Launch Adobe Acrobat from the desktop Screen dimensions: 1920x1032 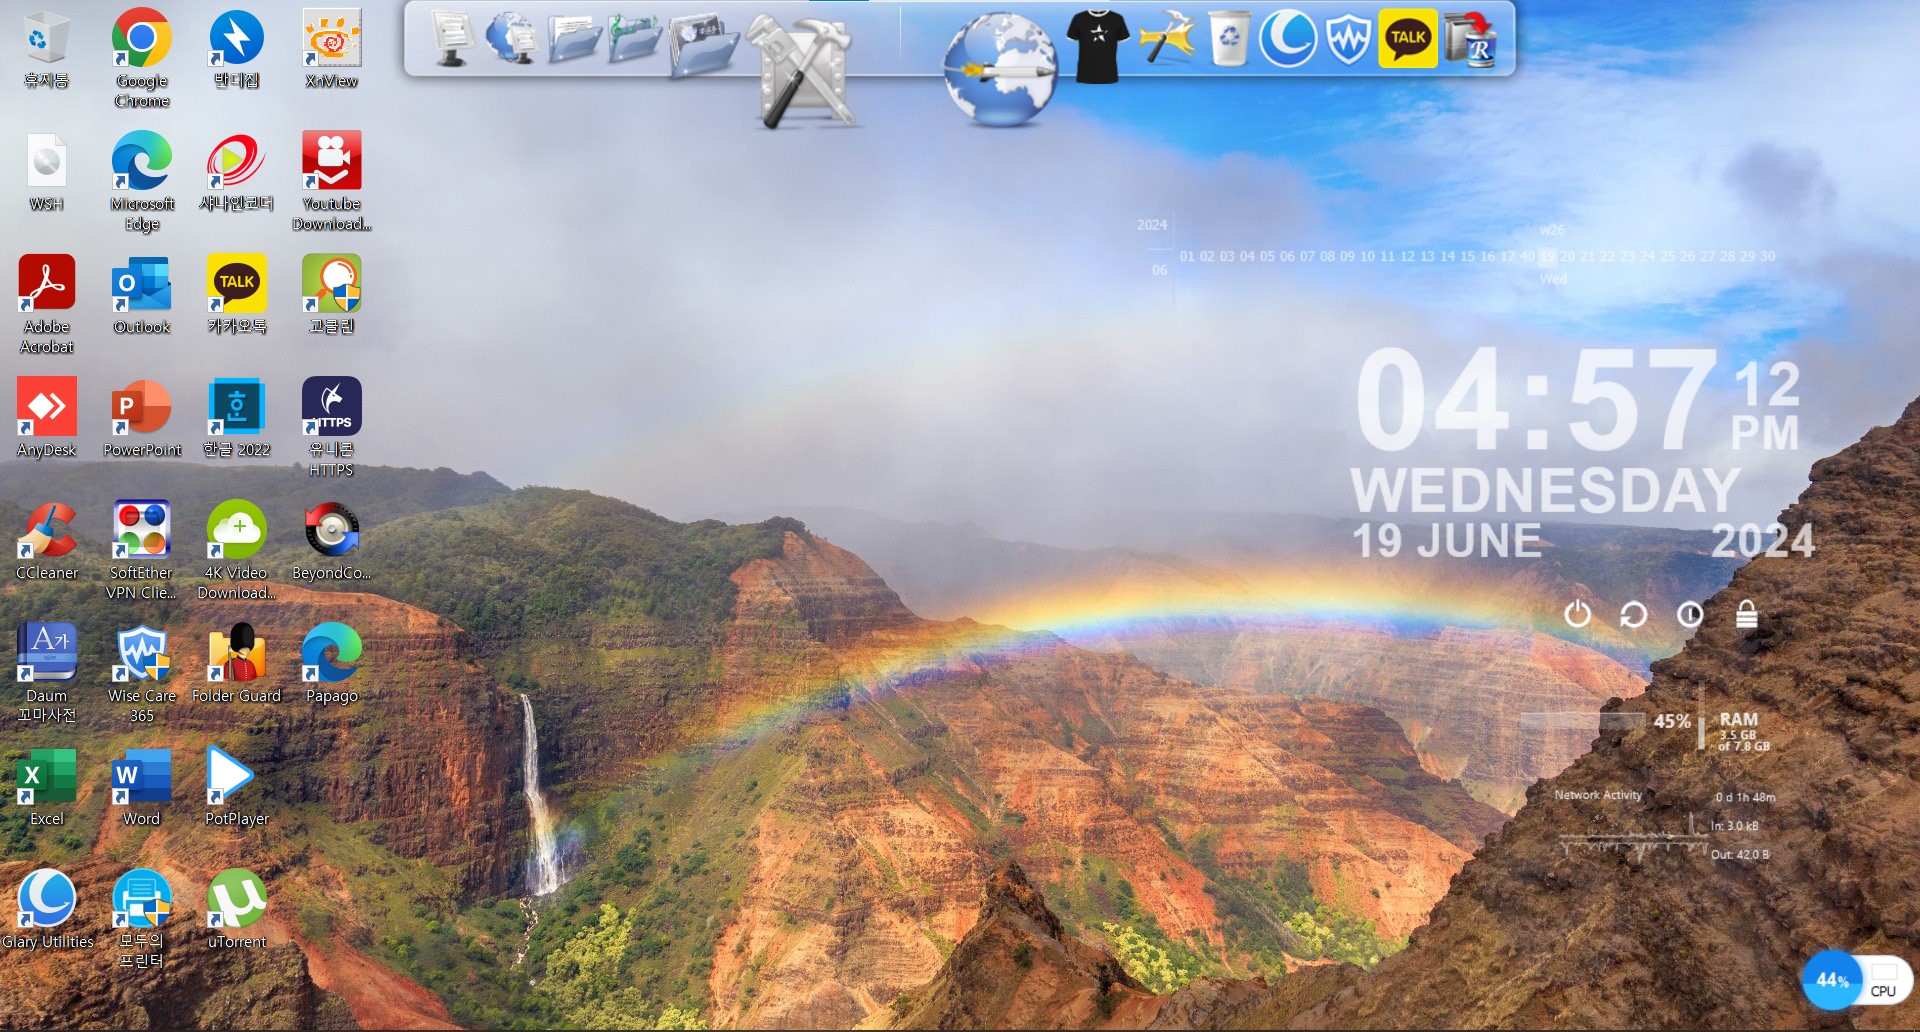47,305
